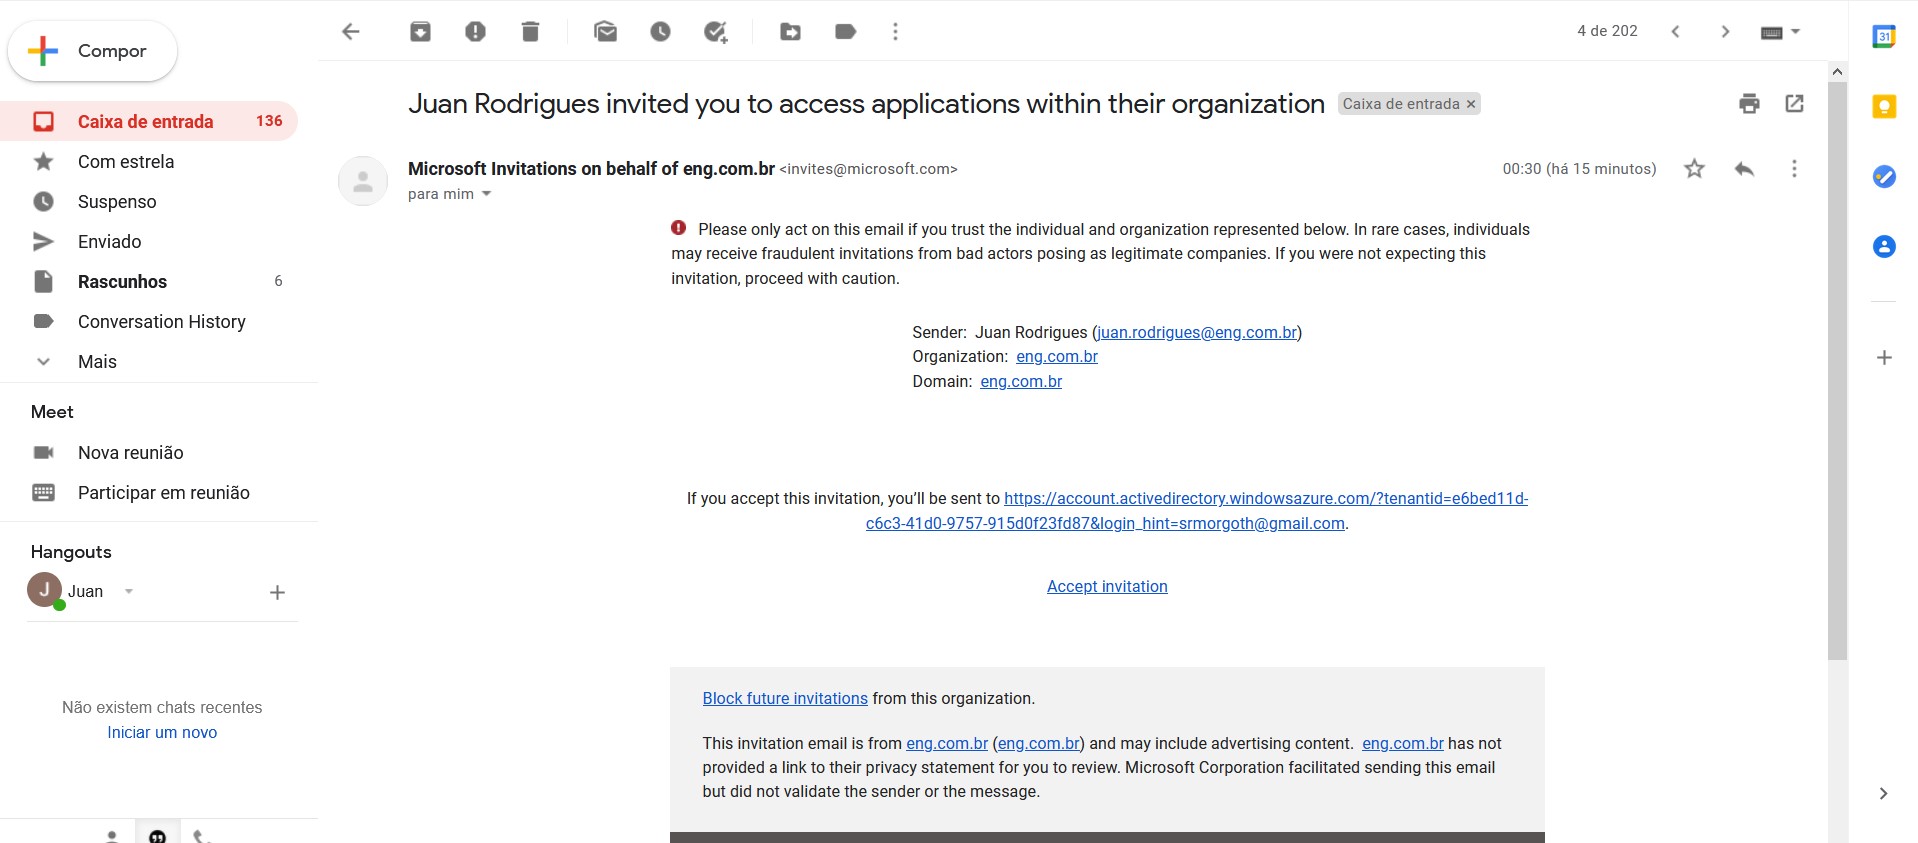Screen dimensions: 1918x843
Task: Add this email to Tasks
Action: pos(716,32)
